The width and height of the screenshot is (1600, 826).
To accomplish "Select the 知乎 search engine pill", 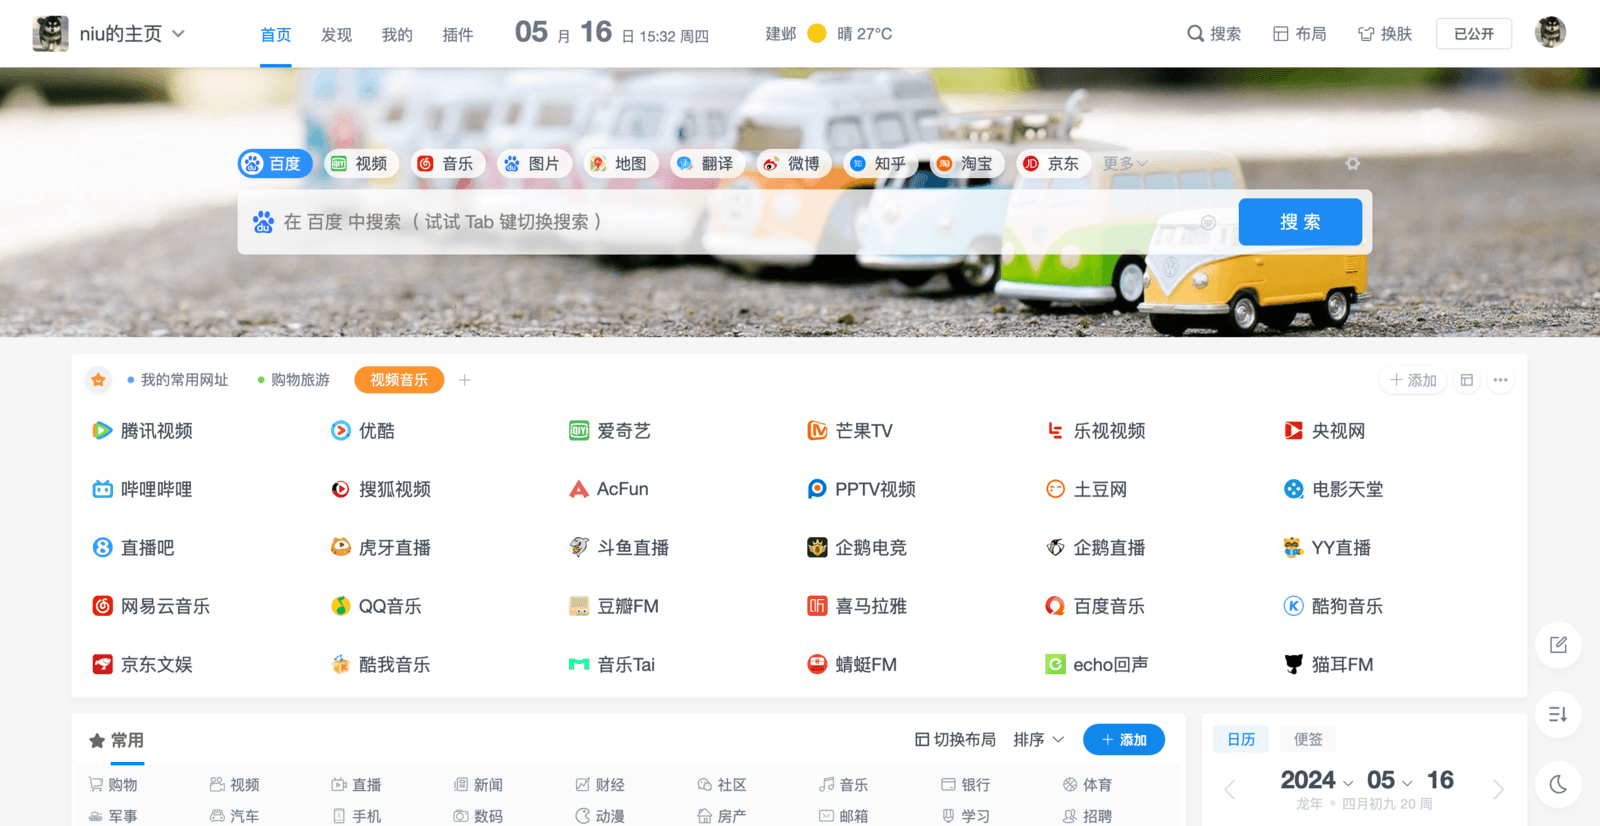I will [881, 164].
